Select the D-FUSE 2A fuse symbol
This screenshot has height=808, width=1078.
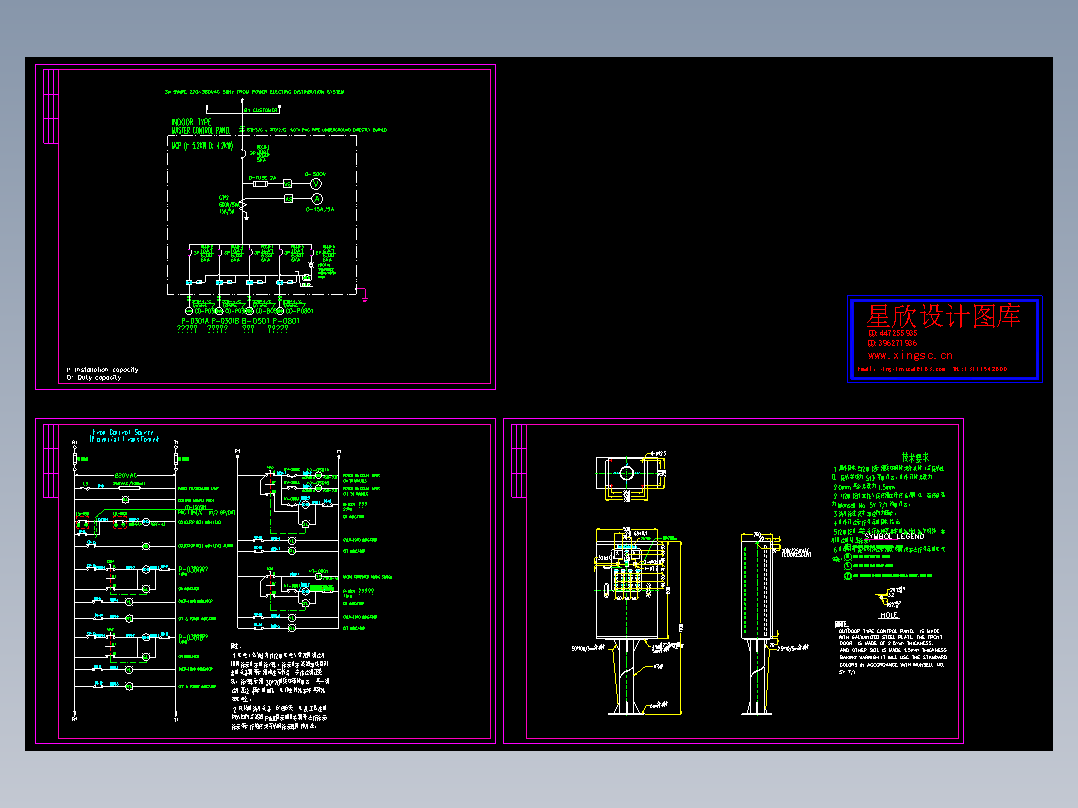point(261,184)
